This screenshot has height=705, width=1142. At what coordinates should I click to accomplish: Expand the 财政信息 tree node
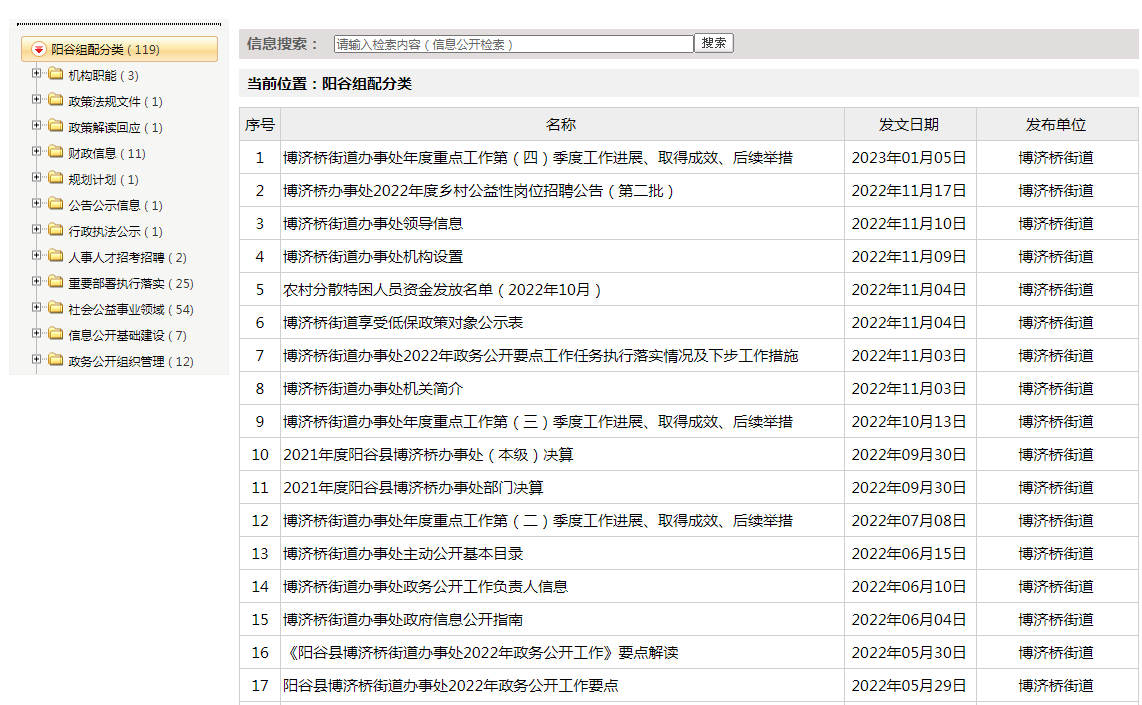click(36, 151)
